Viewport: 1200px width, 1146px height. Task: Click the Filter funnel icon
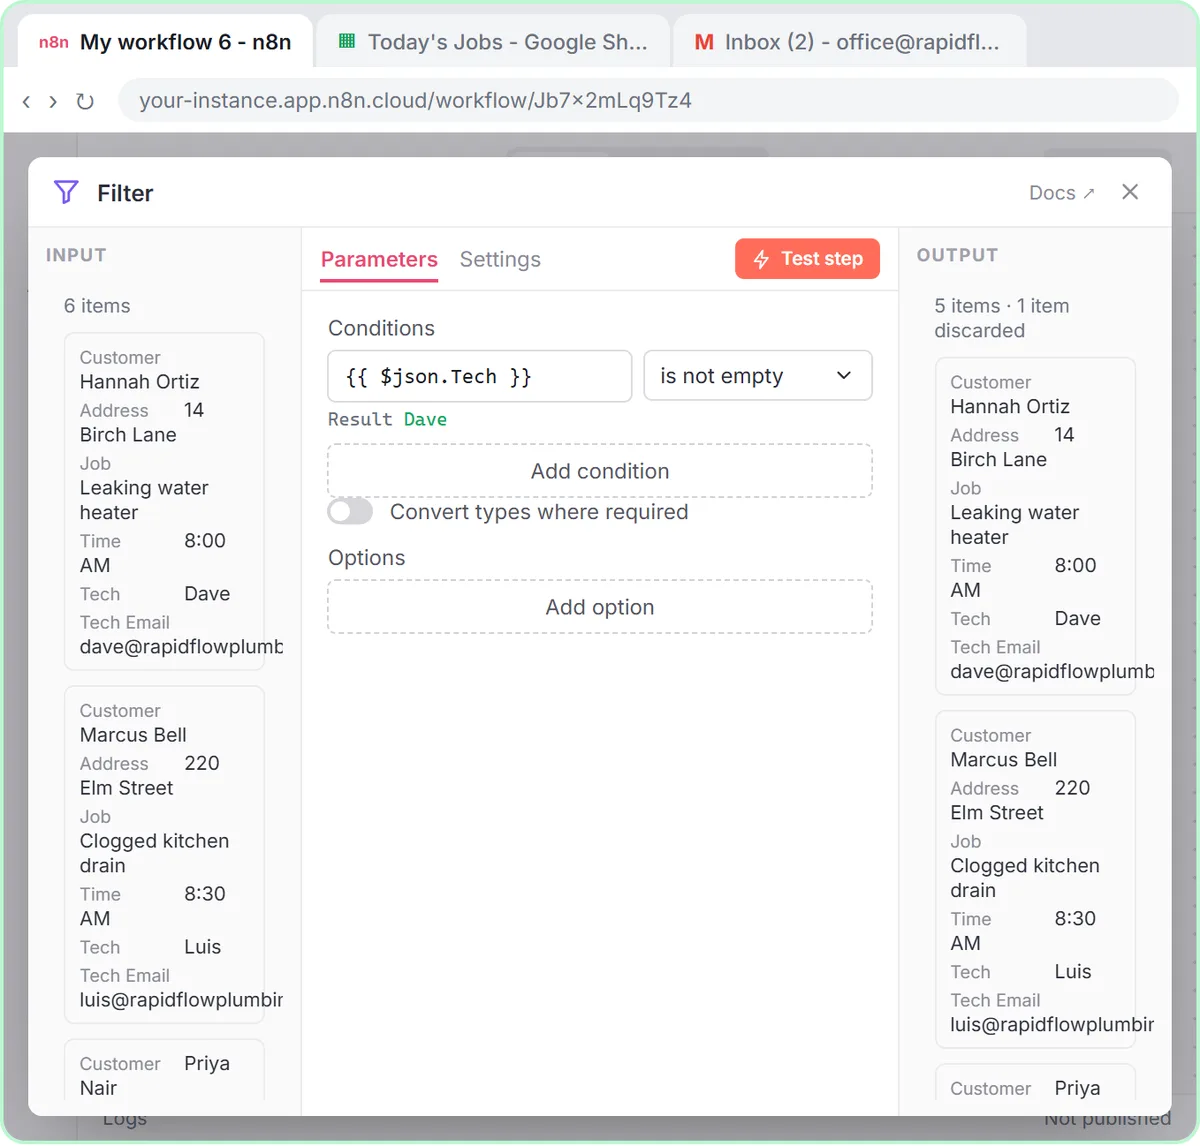[66, 192]
